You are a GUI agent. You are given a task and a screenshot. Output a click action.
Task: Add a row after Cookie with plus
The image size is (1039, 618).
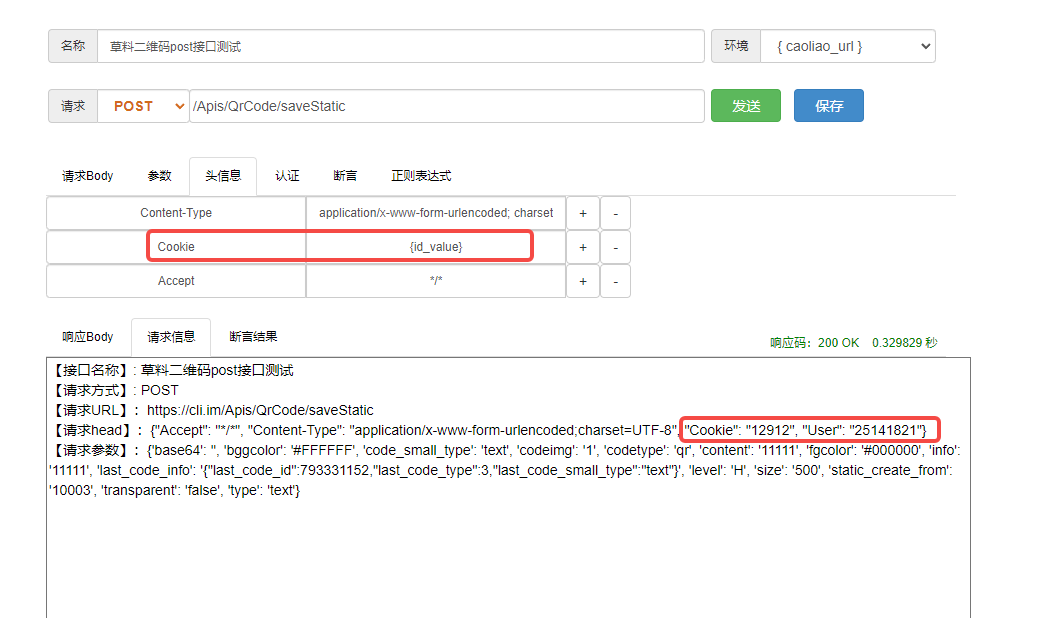[583, 247]
